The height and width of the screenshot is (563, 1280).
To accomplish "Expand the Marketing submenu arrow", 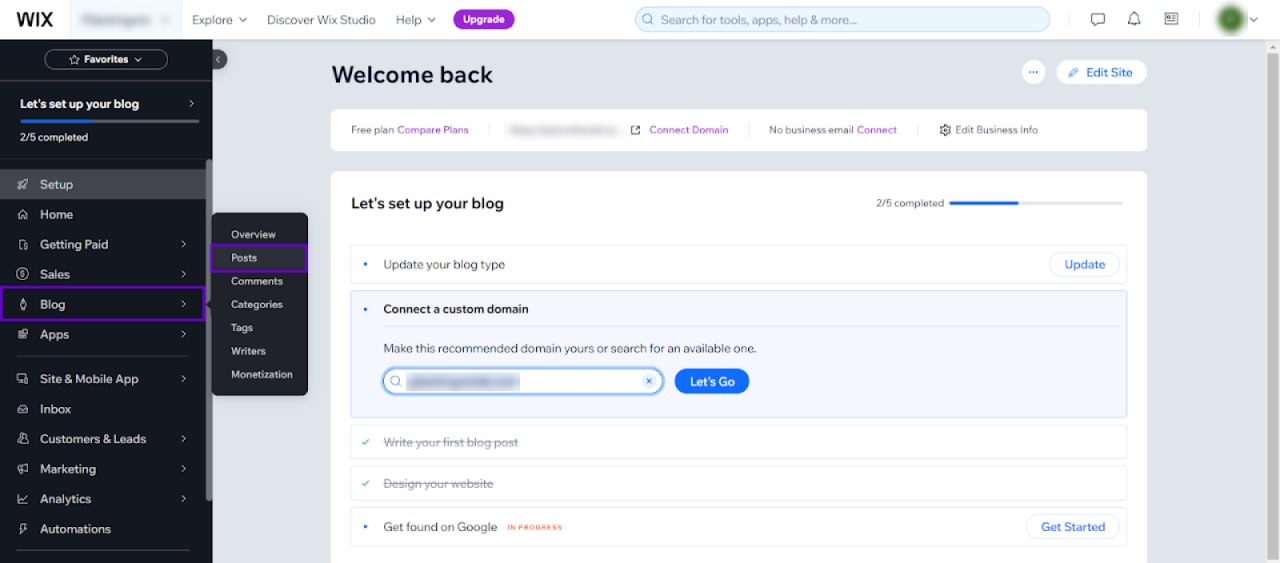I will tap(183, 469).
